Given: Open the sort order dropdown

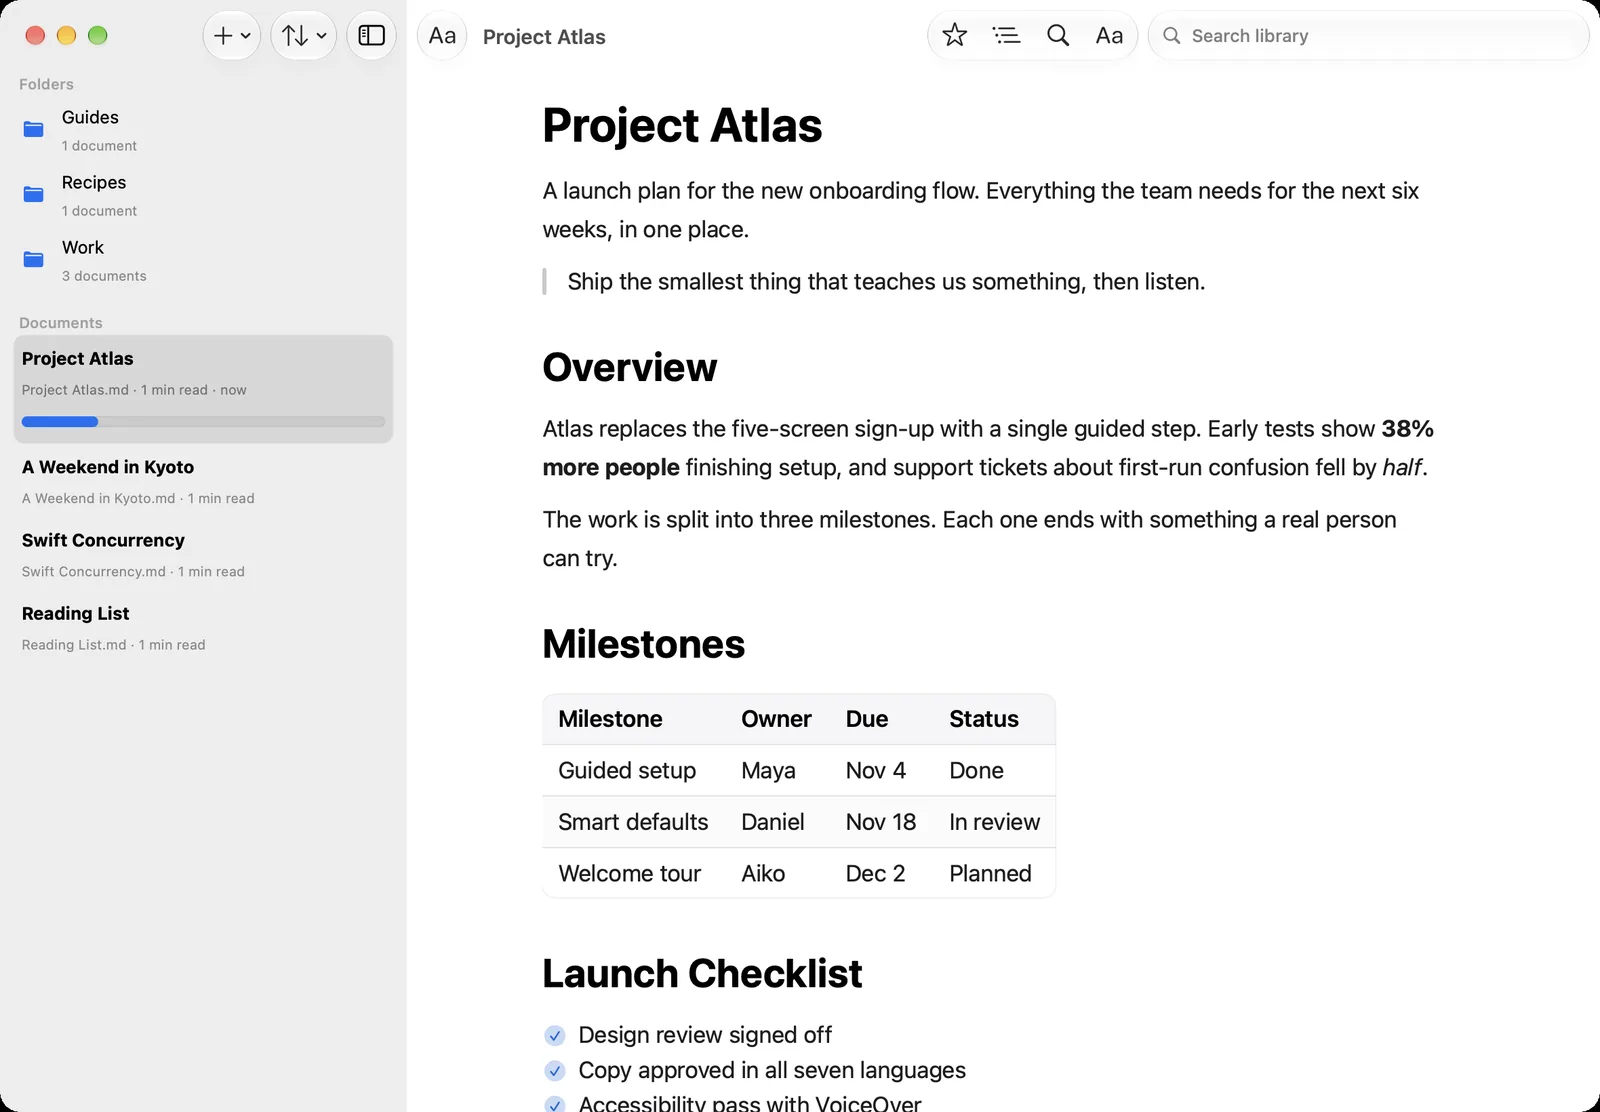Looking at the screenshot, I should [304, 36].
